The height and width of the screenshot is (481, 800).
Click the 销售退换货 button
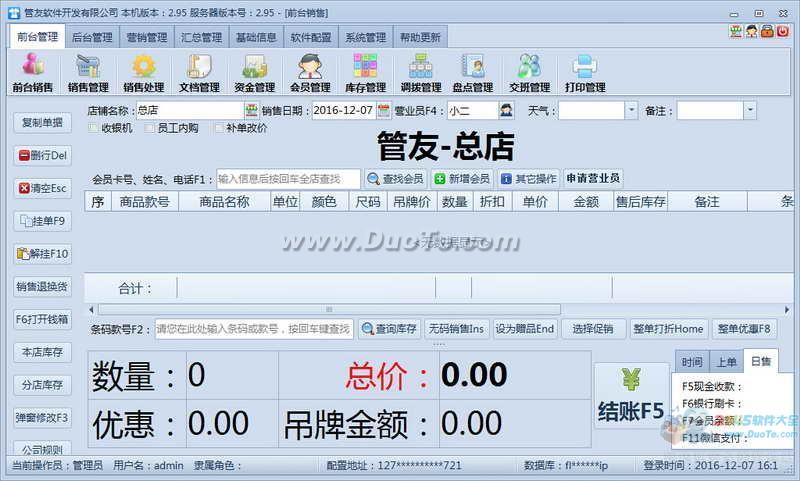pos(42,287)
